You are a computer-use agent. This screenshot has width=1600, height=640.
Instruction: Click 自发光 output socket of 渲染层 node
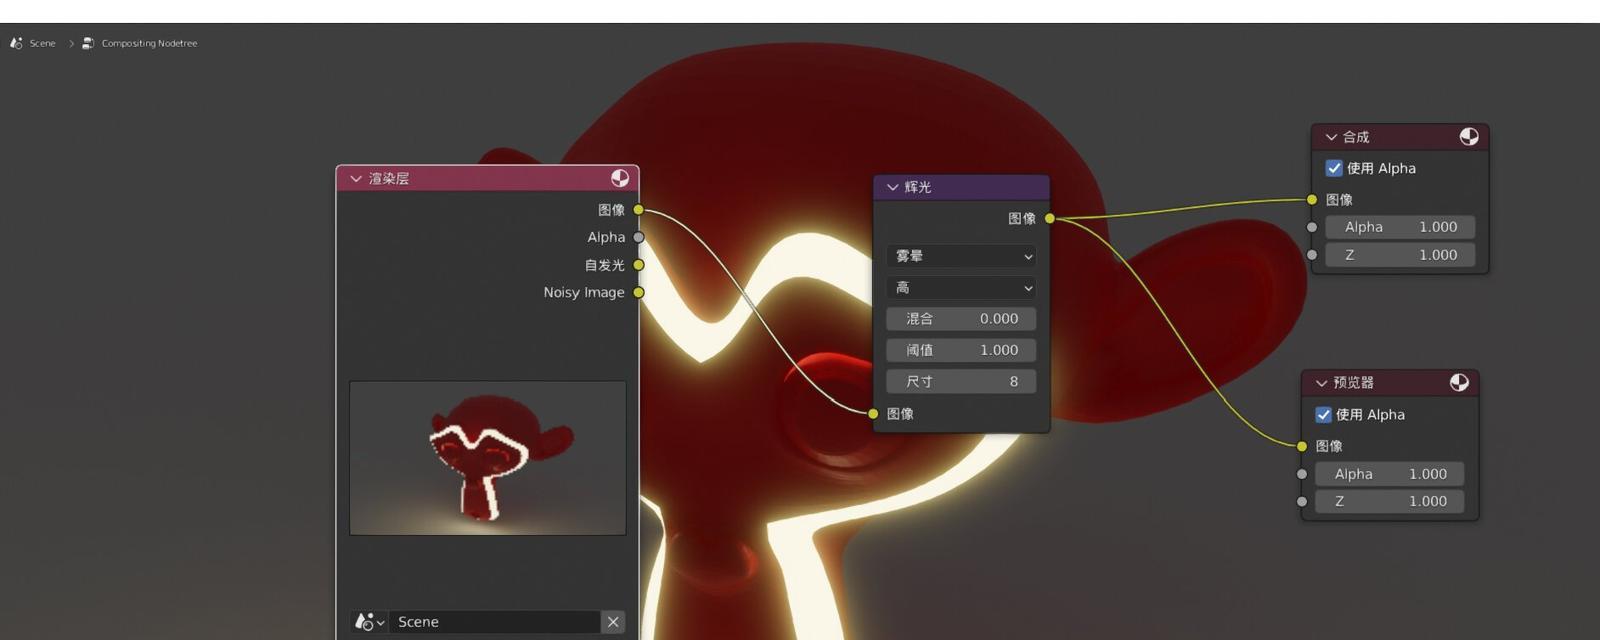point(639,265)
